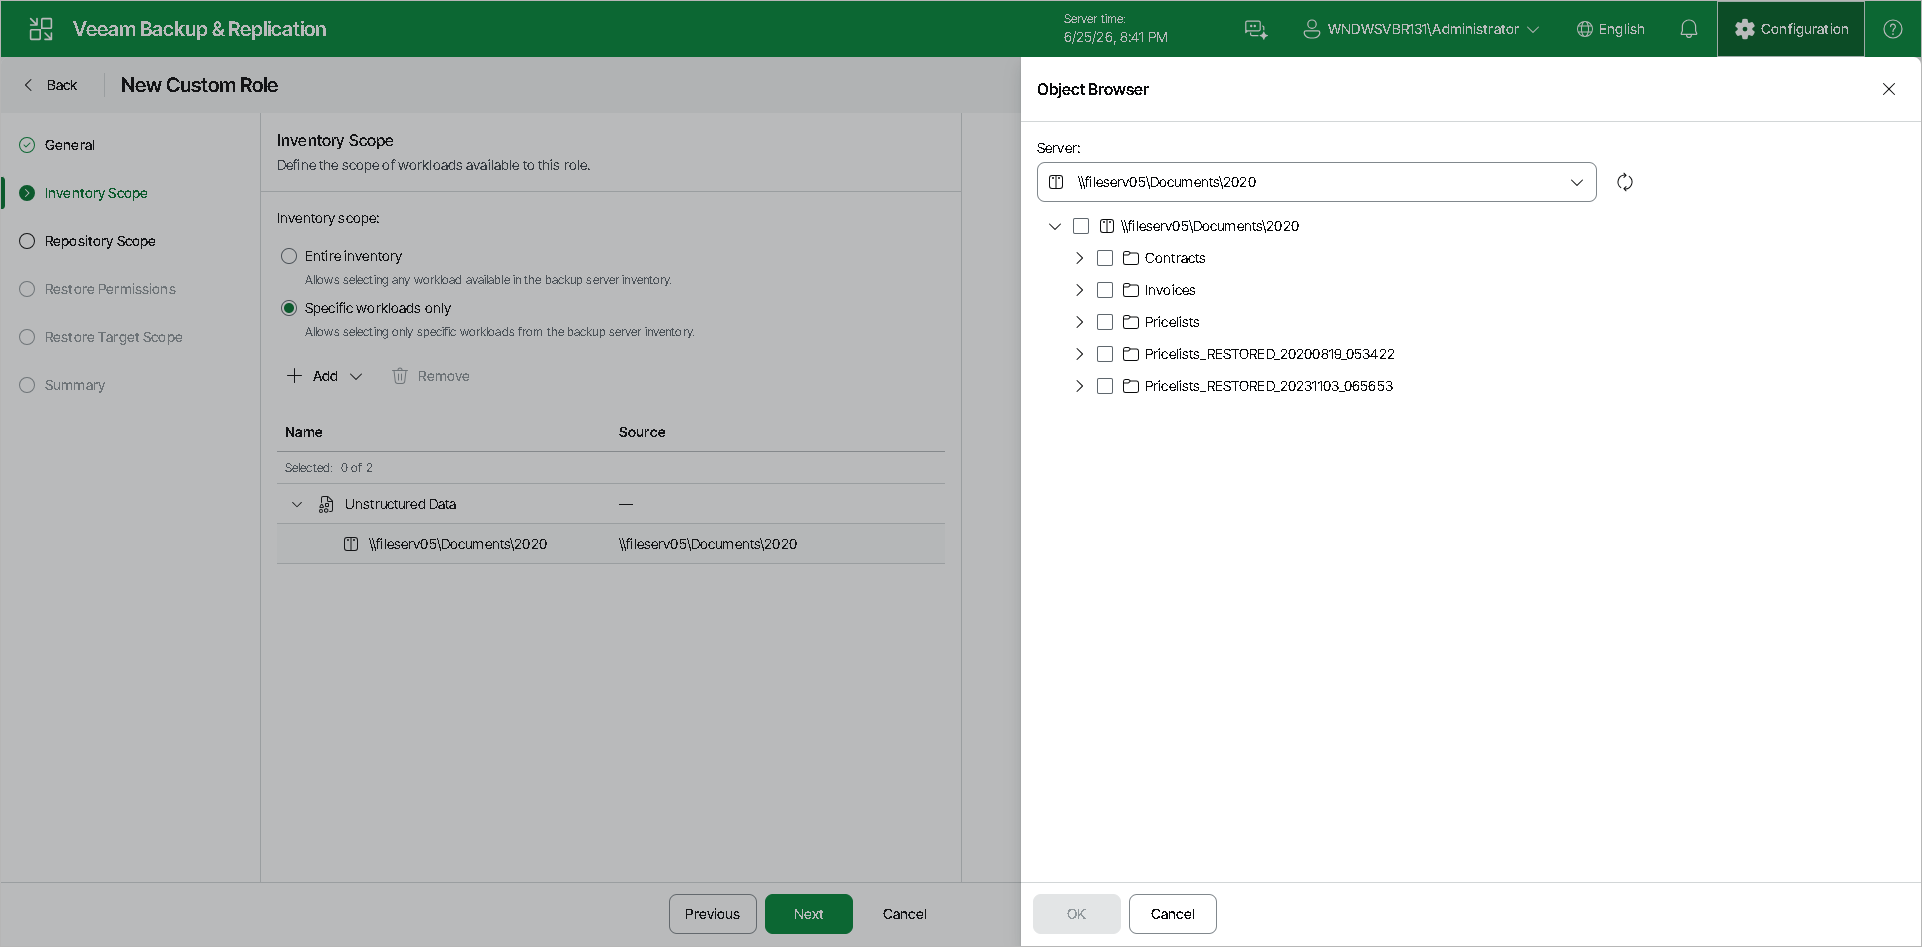The width and height of the screenshot is (1922, 947).
Task: Click the root share icon in tree
Action: [1107, 226]
